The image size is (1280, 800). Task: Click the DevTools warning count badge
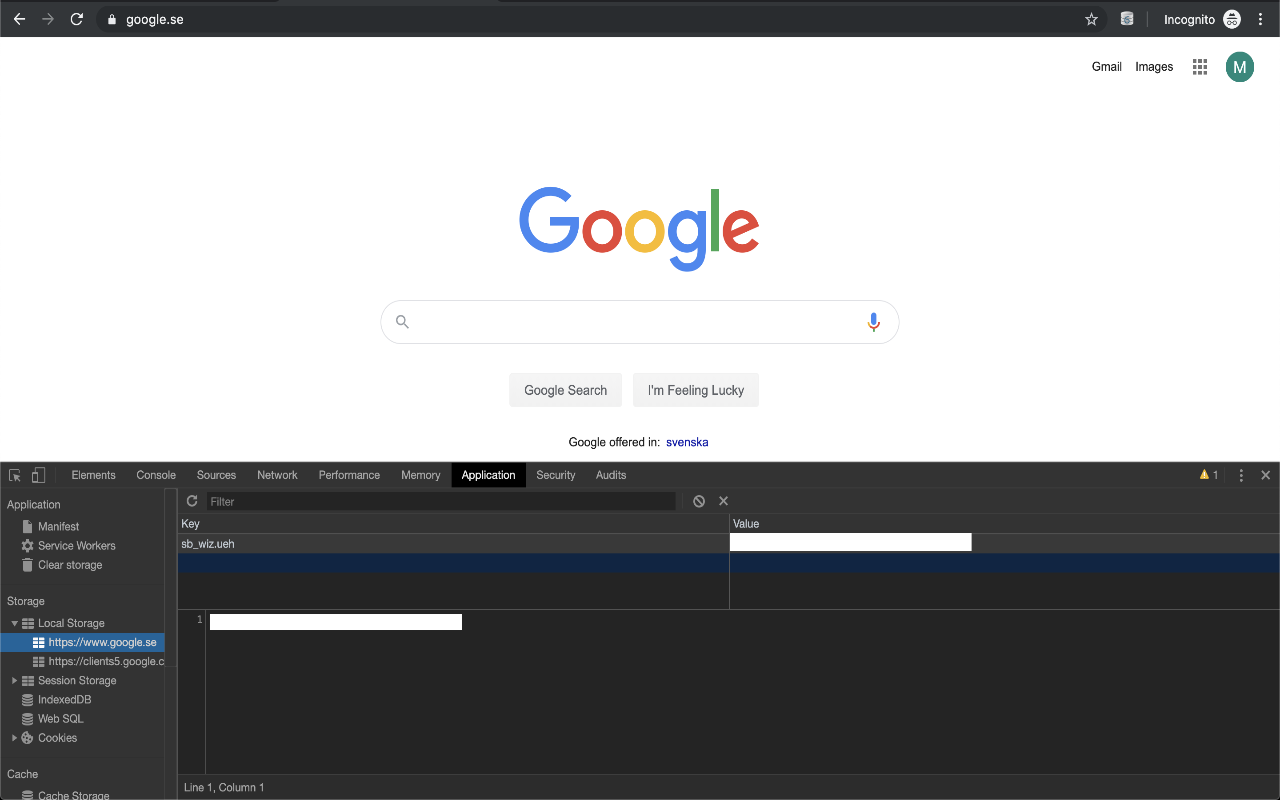1209,475
